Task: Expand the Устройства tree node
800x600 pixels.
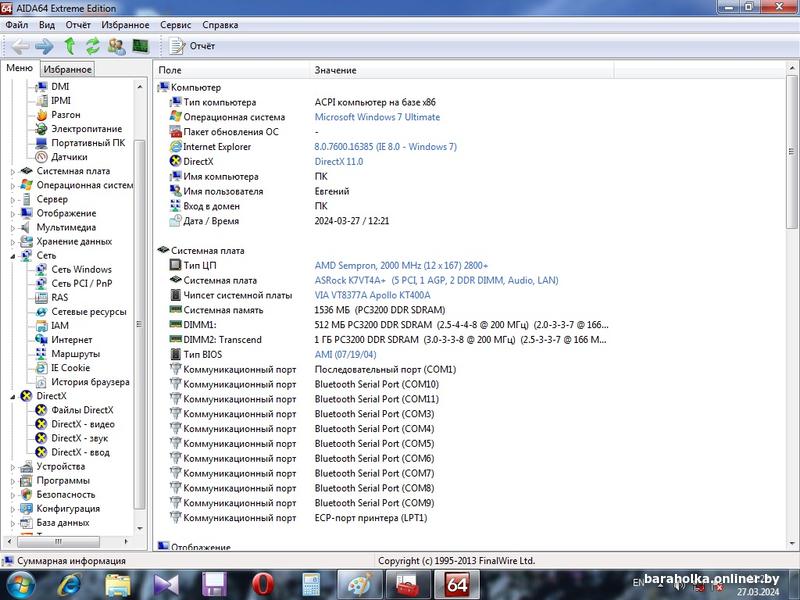Action: click(x=13, y=467)
